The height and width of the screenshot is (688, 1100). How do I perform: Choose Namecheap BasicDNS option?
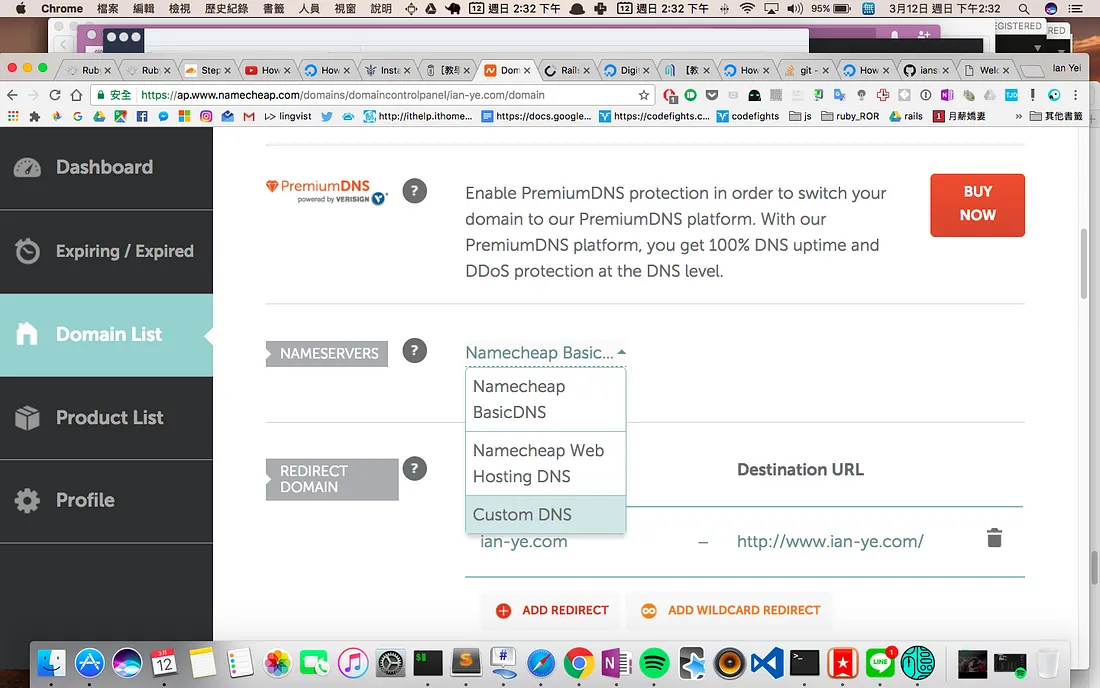click(545, 399)
